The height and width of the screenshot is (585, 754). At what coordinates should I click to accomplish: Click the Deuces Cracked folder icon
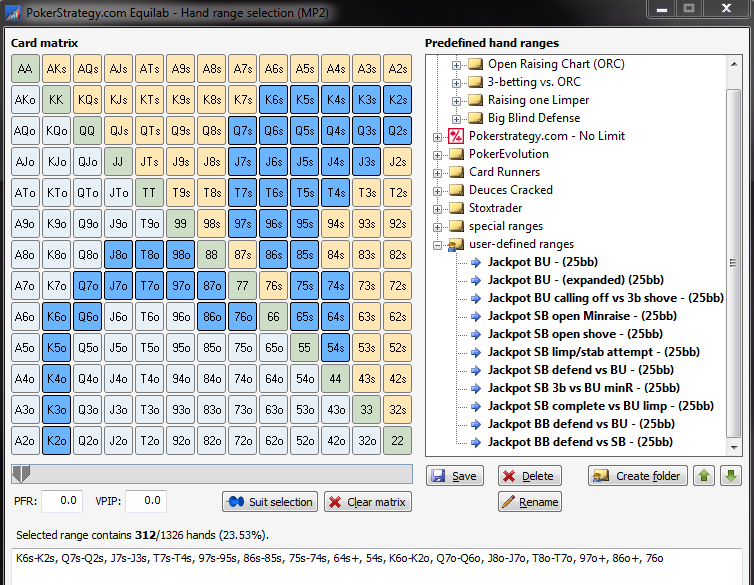(x=456, y=190)
